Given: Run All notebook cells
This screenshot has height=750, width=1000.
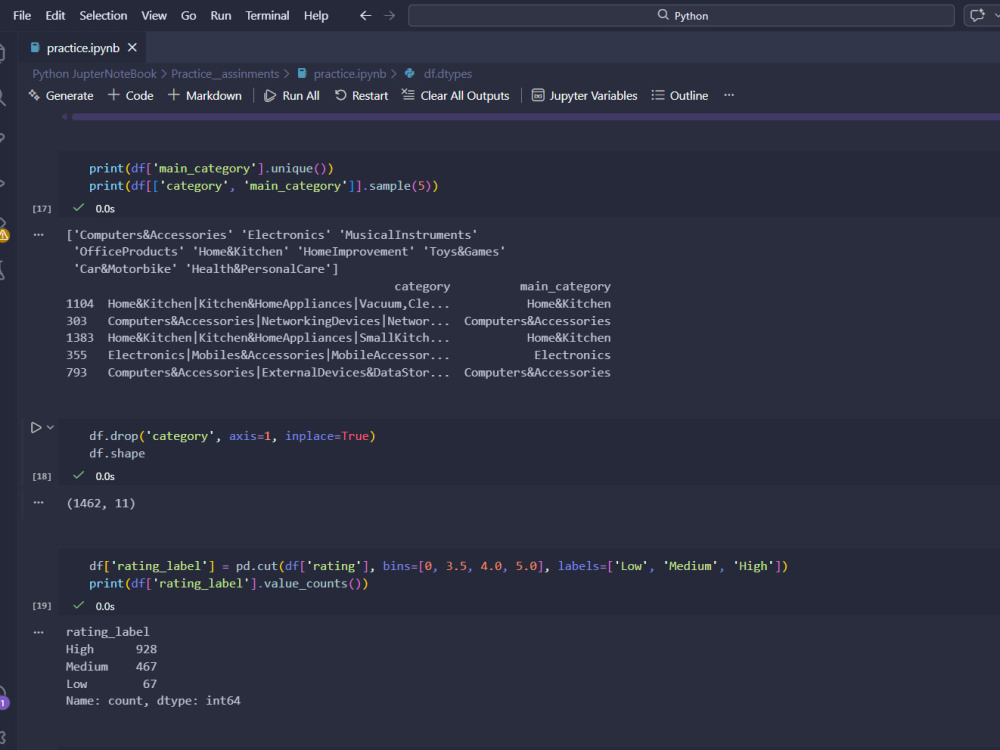Looking at the screenshot, I should (x=292, y=96).
